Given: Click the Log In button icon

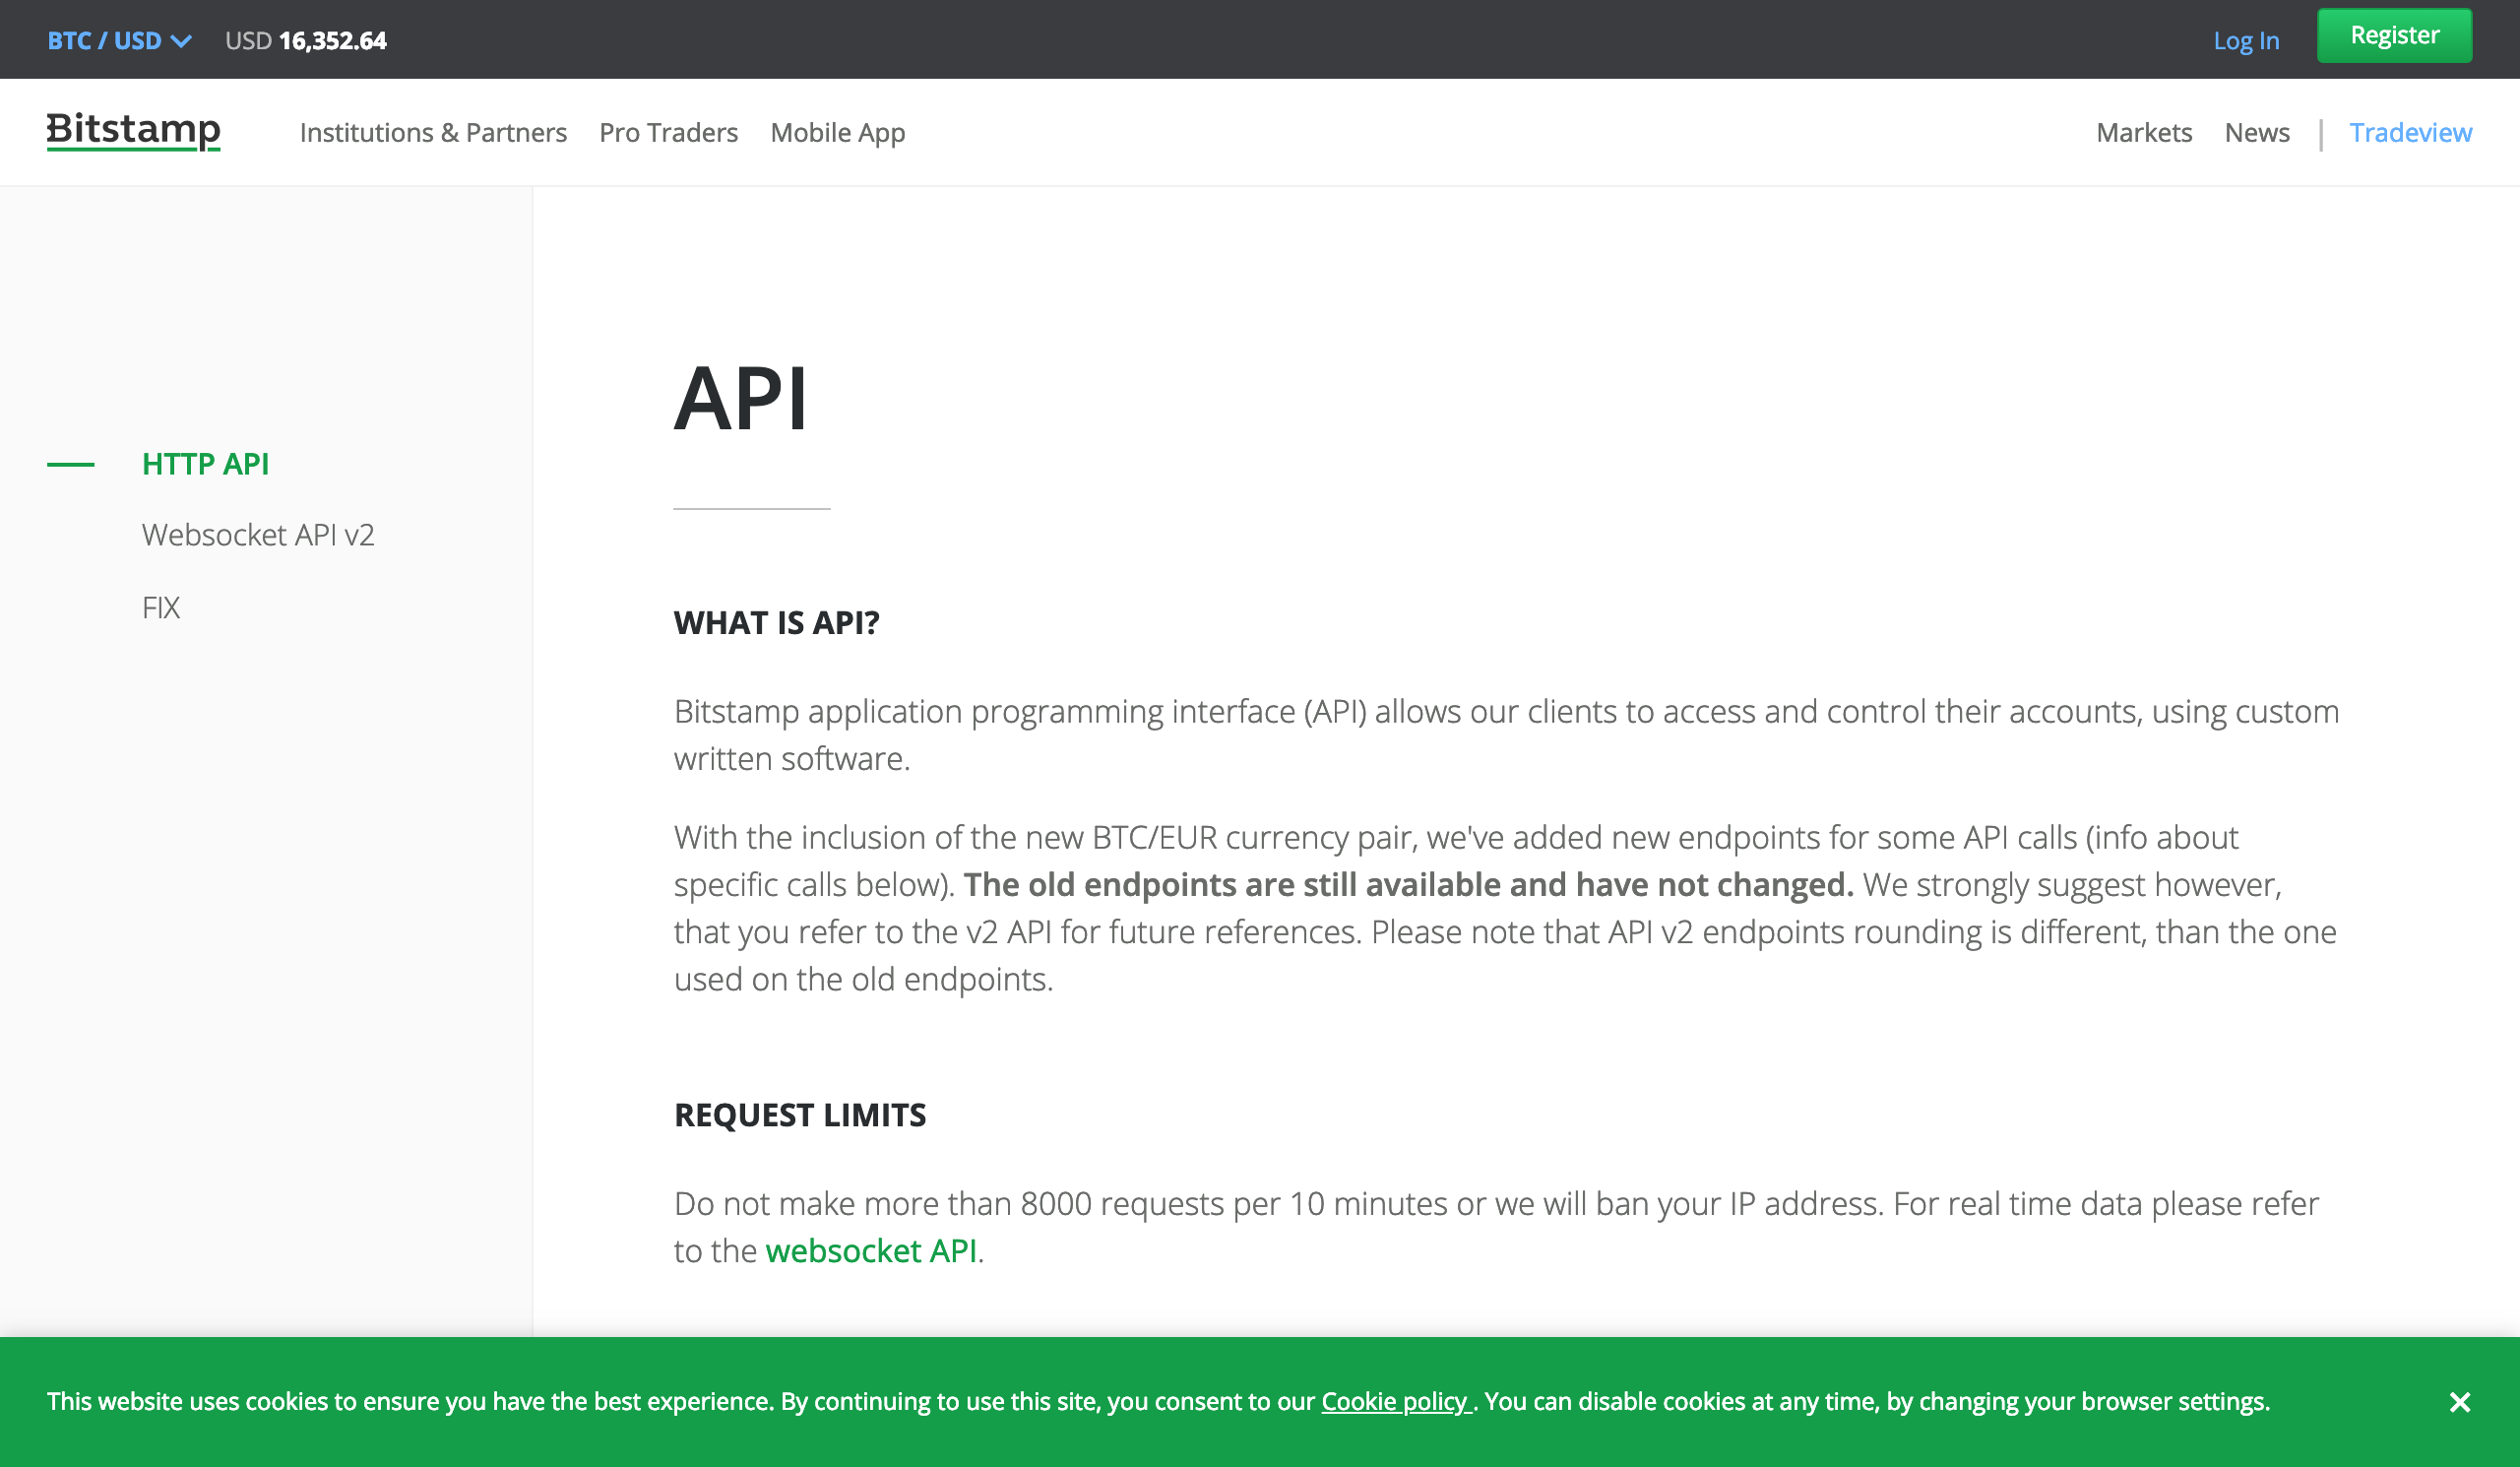Looking at the screenshot, I should pyautogui.click(x=2244, y=38).
